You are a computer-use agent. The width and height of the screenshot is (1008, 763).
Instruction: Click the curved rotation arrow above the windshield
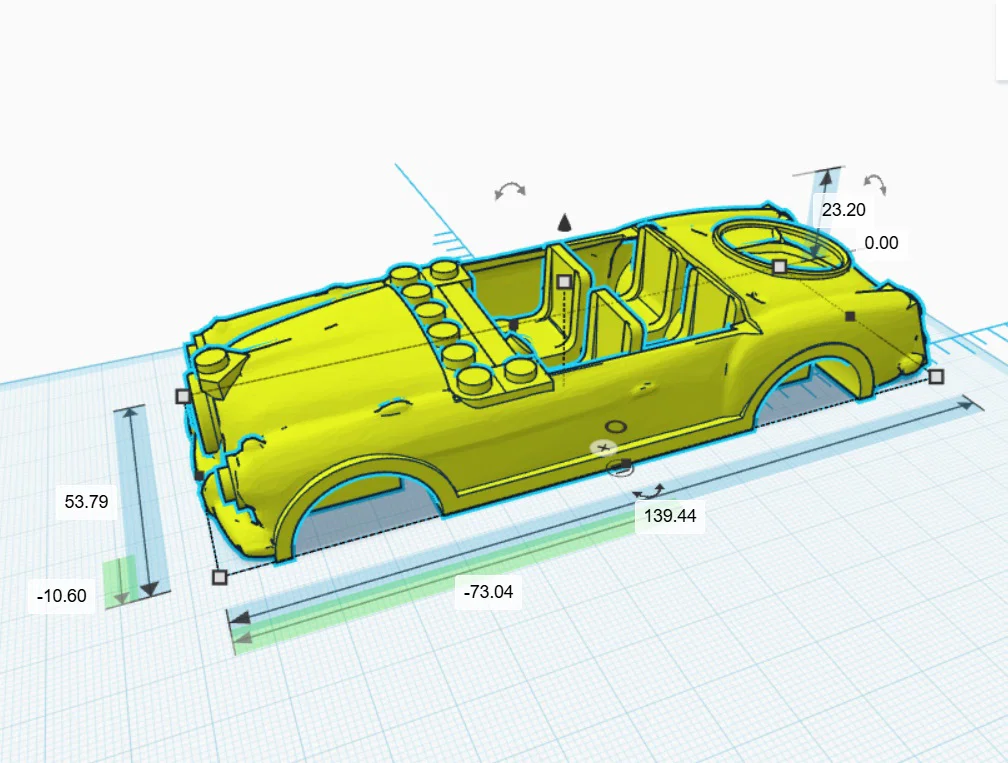(510, 191)
